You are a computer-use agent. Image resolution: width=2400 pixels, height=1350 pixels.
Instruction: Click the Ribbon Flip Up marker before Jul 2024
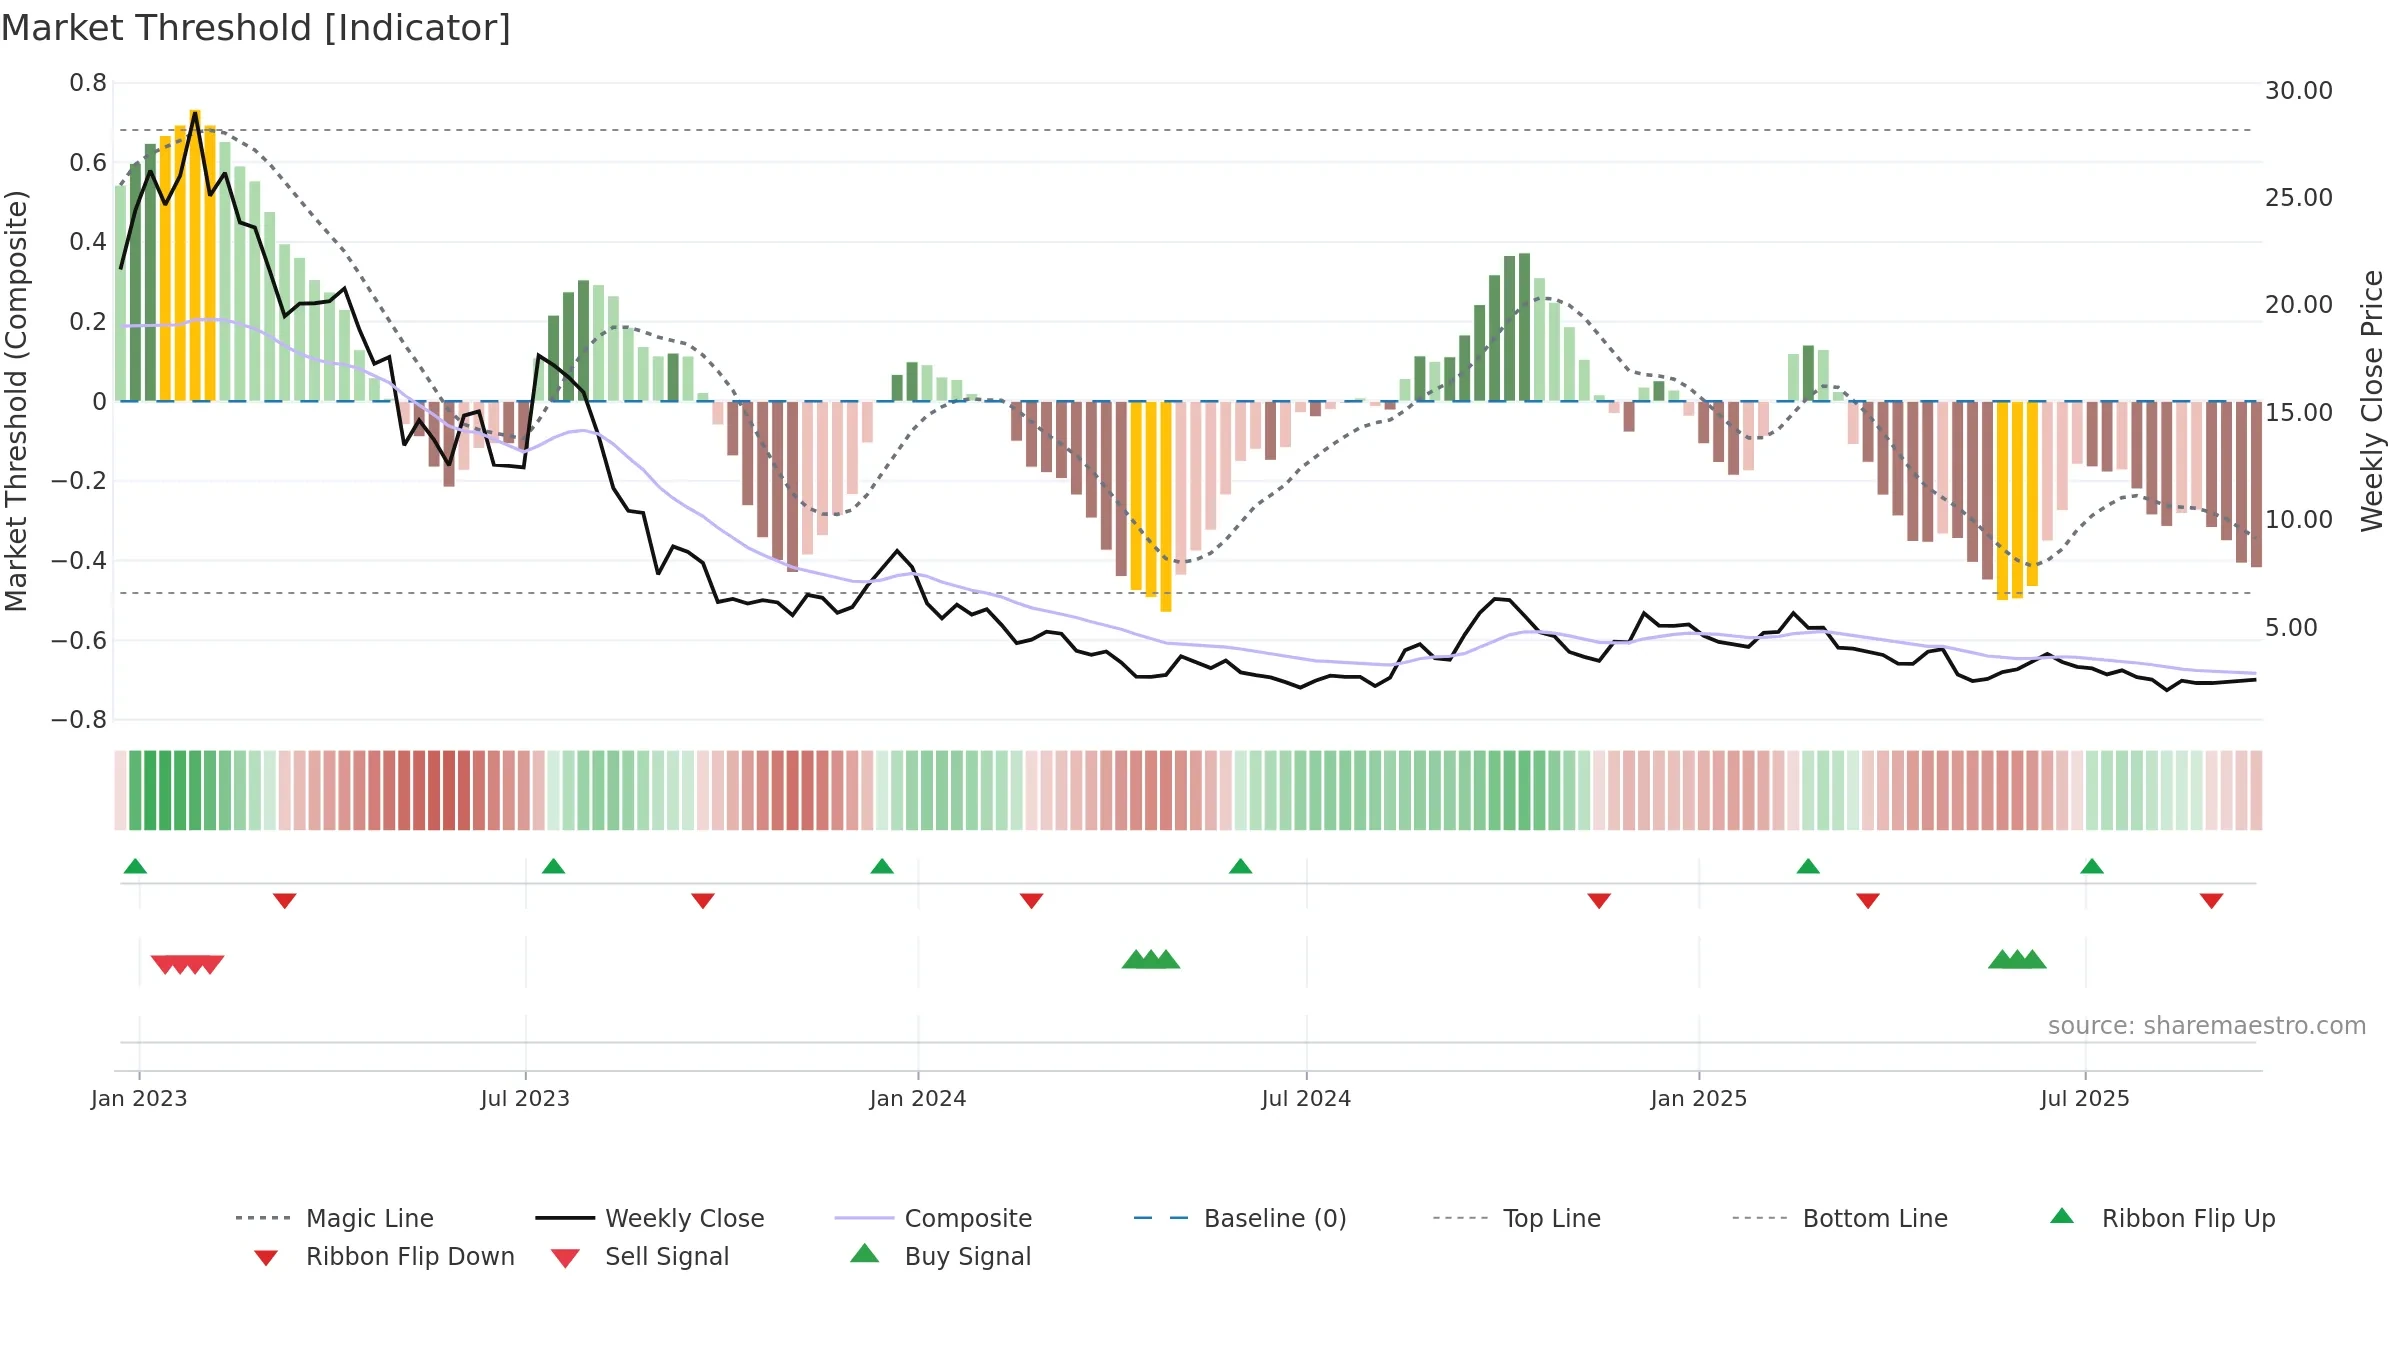(x=1240, y=866)
